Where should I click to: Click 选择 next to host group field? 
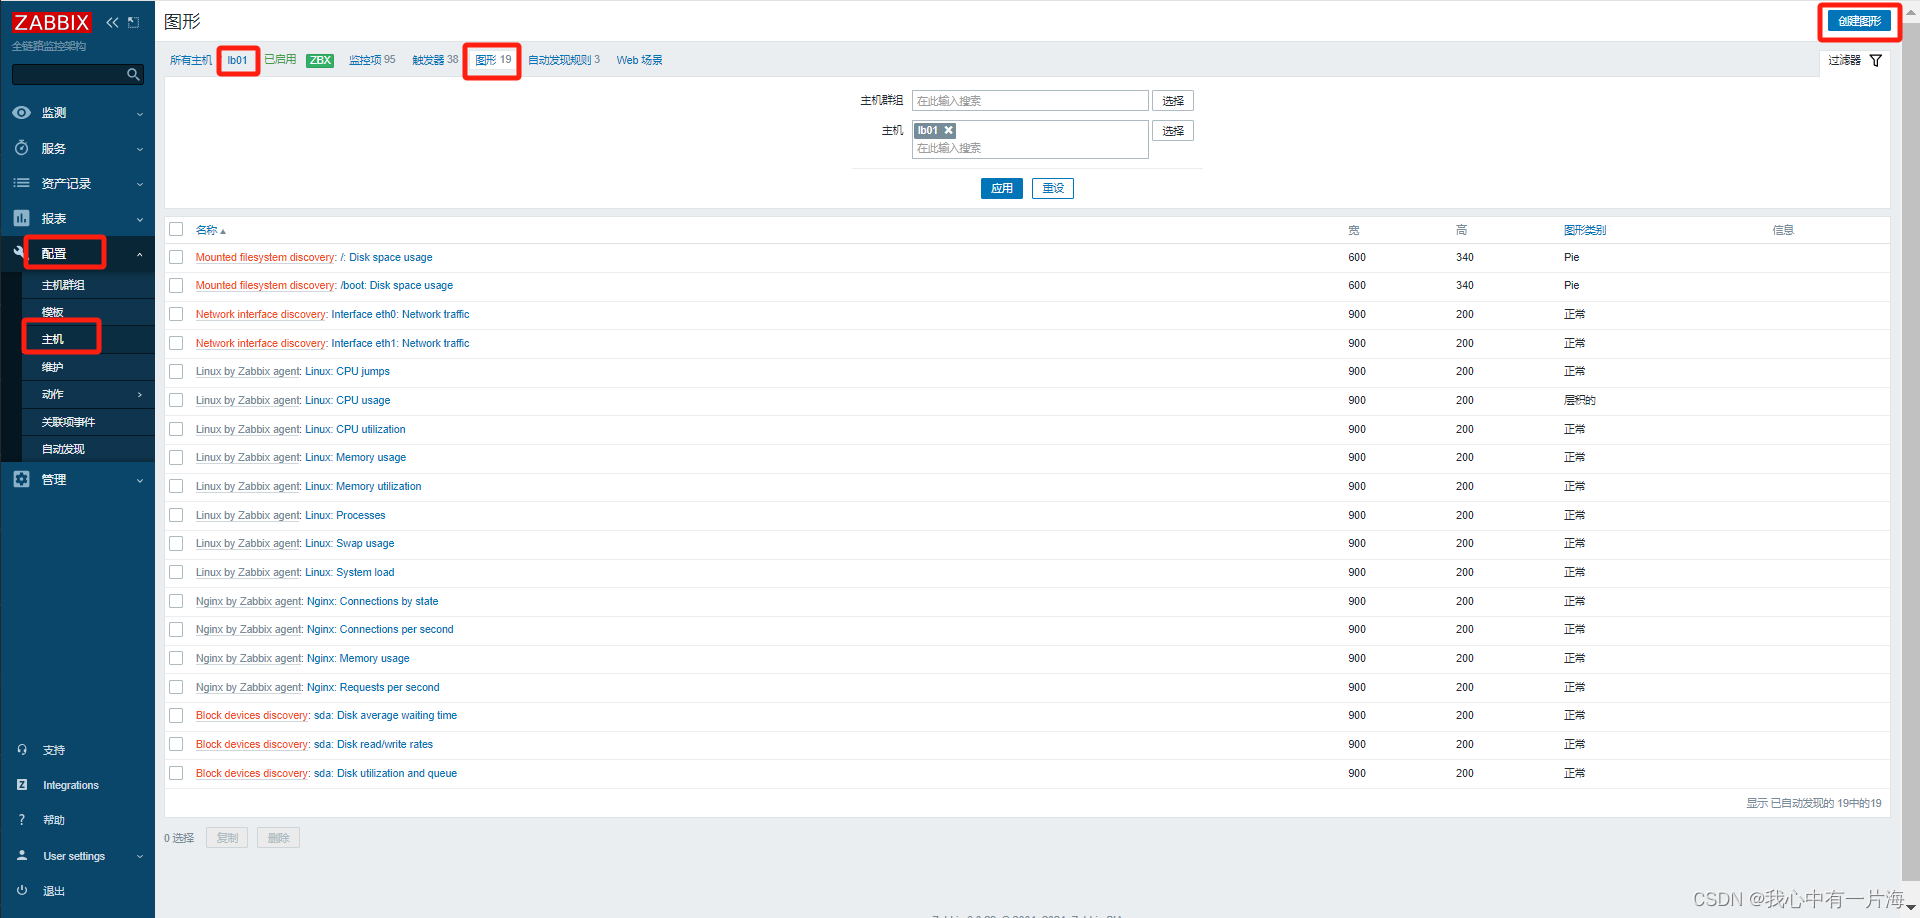pyautogui.click(x=1173, y=101)
